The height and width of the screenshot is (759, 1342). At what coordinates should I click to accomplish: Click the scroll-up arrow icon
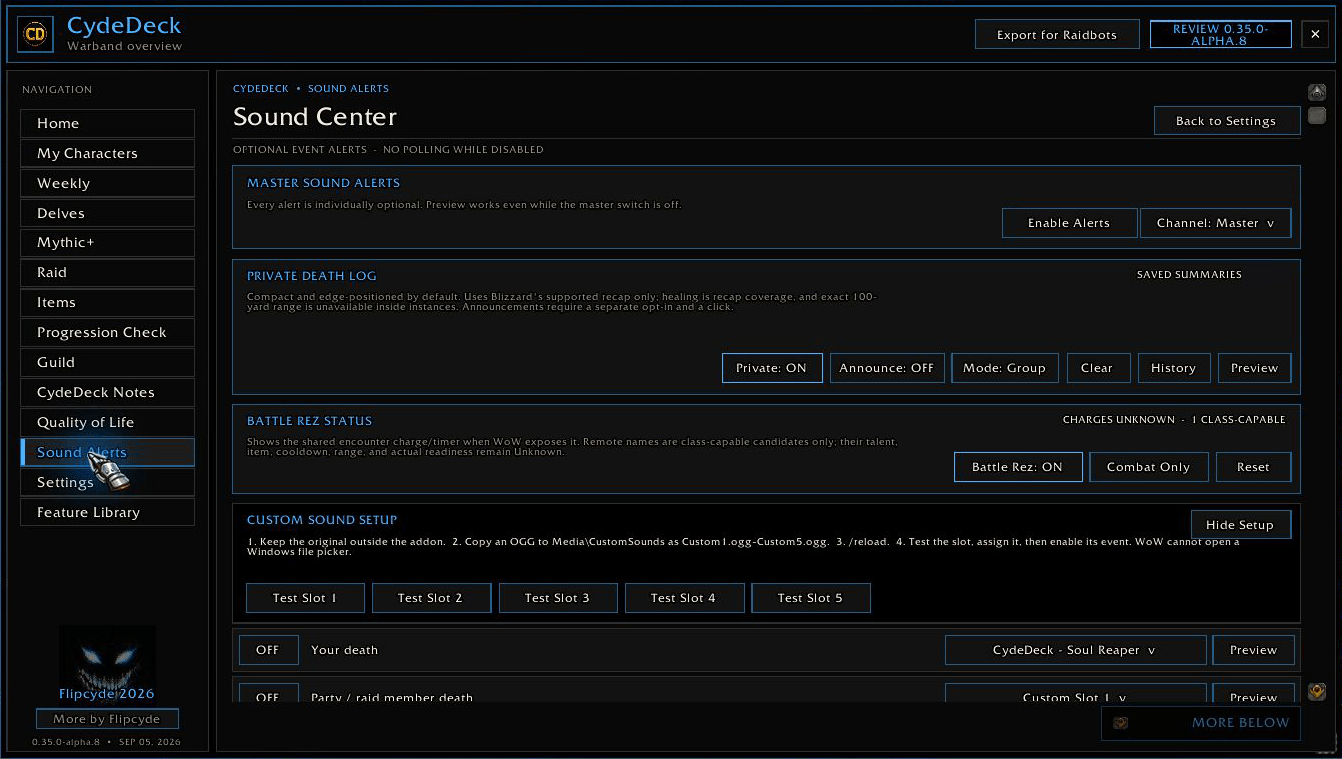1317,92
